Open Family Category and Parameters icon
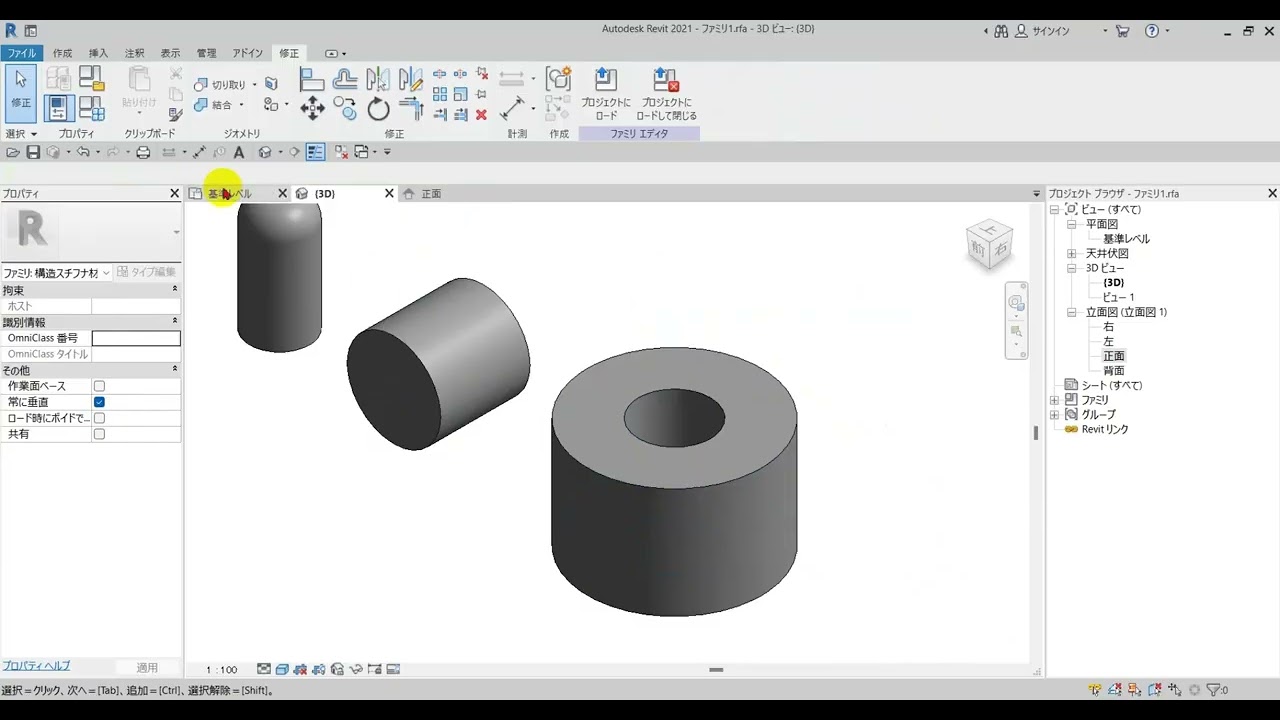This screenshot has width=1280, height=720. tap(92, 78)
